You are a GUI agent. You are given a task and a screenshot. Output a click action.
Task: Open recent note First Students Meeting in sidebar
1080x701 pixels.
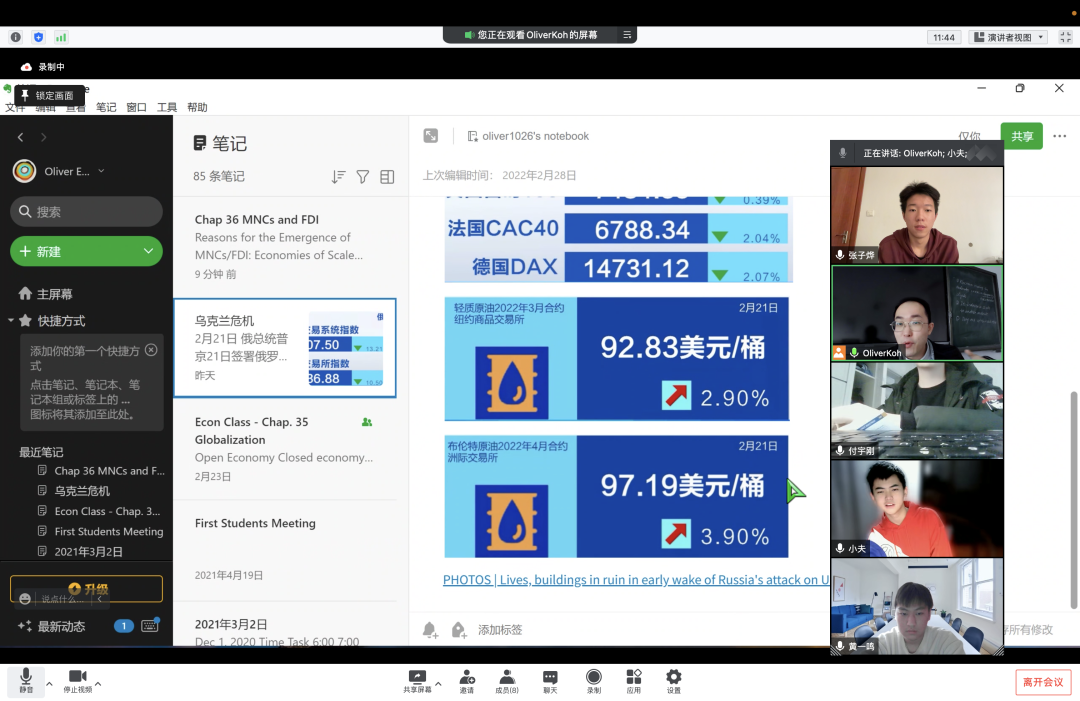(101, 531)
